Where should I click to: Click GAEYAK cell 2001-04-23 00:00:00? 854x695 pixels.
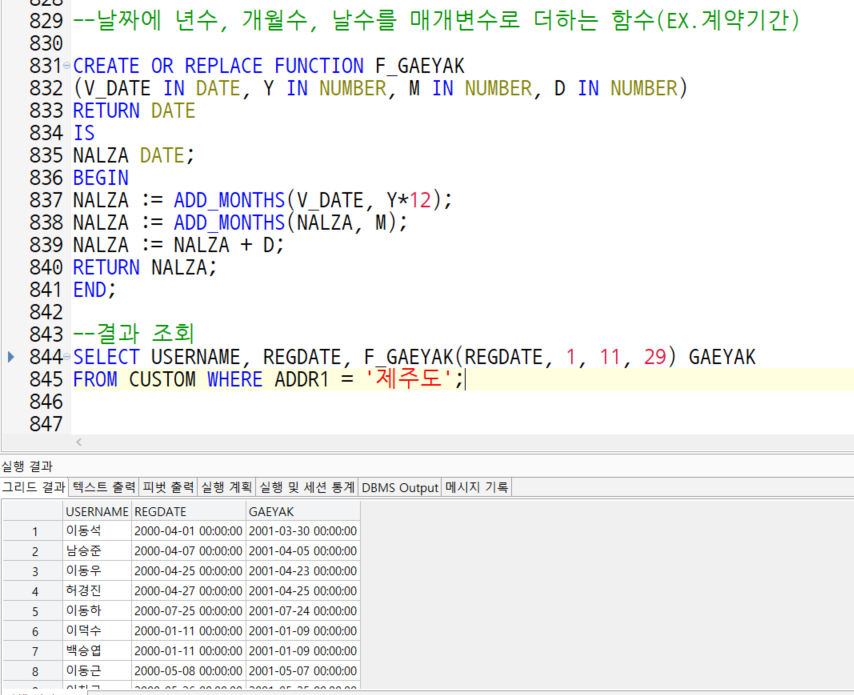point(303,571)
